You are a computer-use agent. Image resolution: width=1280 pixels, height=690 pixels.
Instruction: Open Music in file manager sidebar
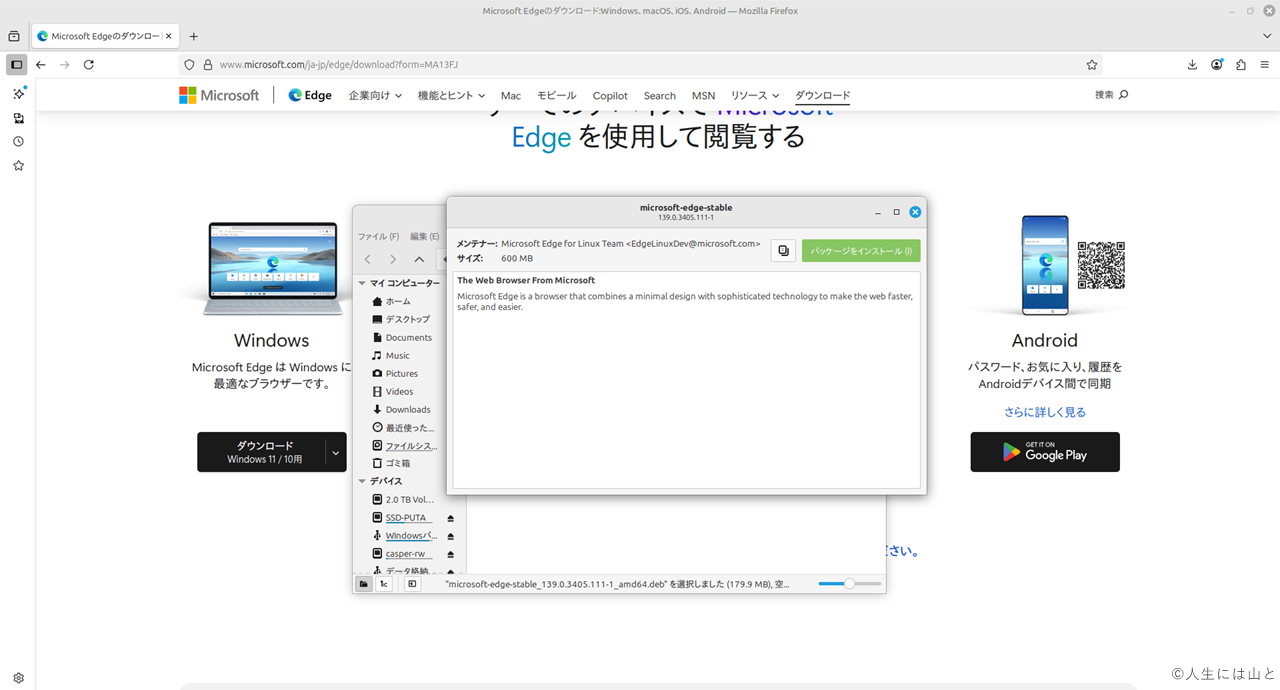coord(390,355)
